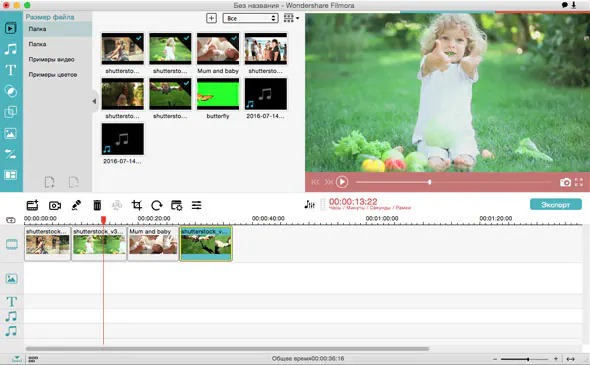Viewport: 590px width, 365px height.
Task: Select the first 'Папка' folder
Action: pos(57,29)
